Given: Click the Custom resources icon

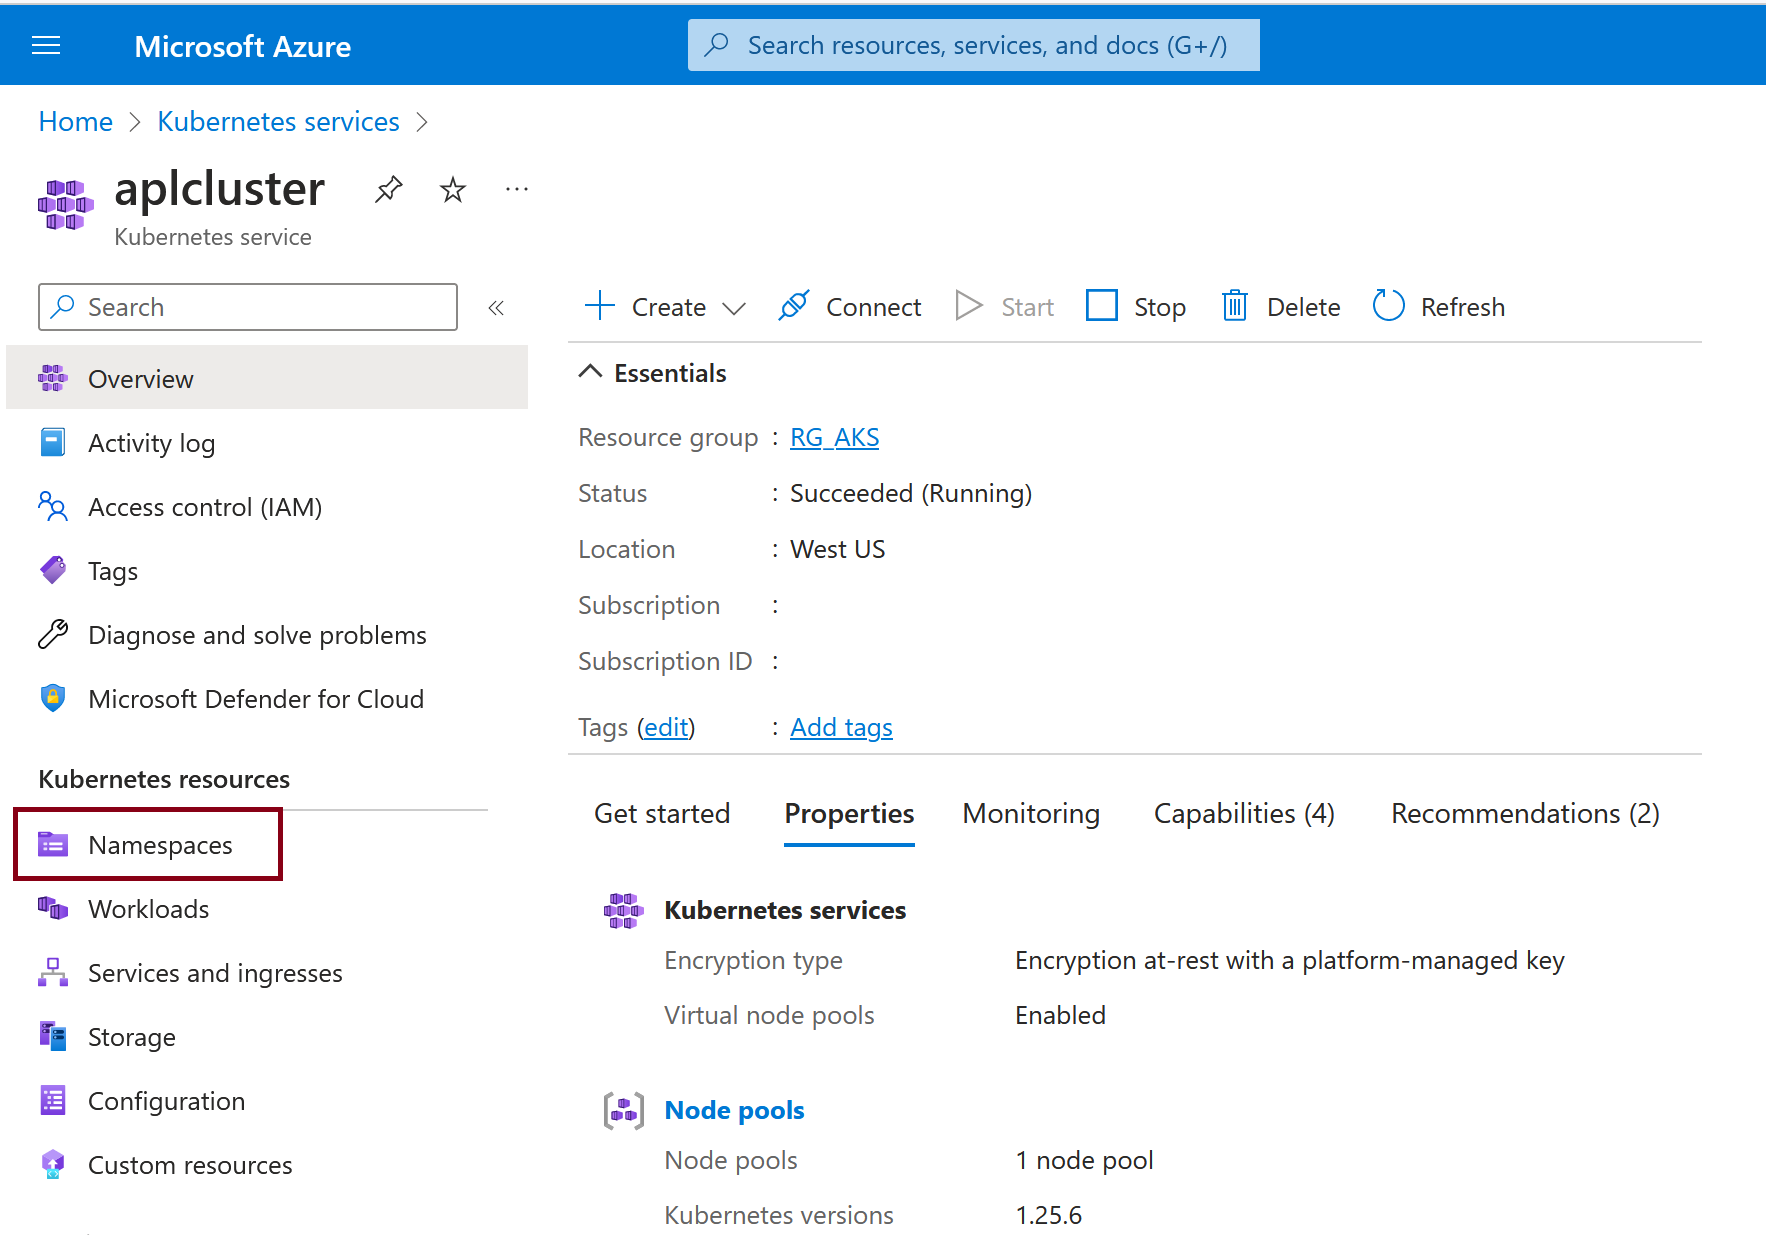Looking at the screenshot, I should tap(53, 1164).
